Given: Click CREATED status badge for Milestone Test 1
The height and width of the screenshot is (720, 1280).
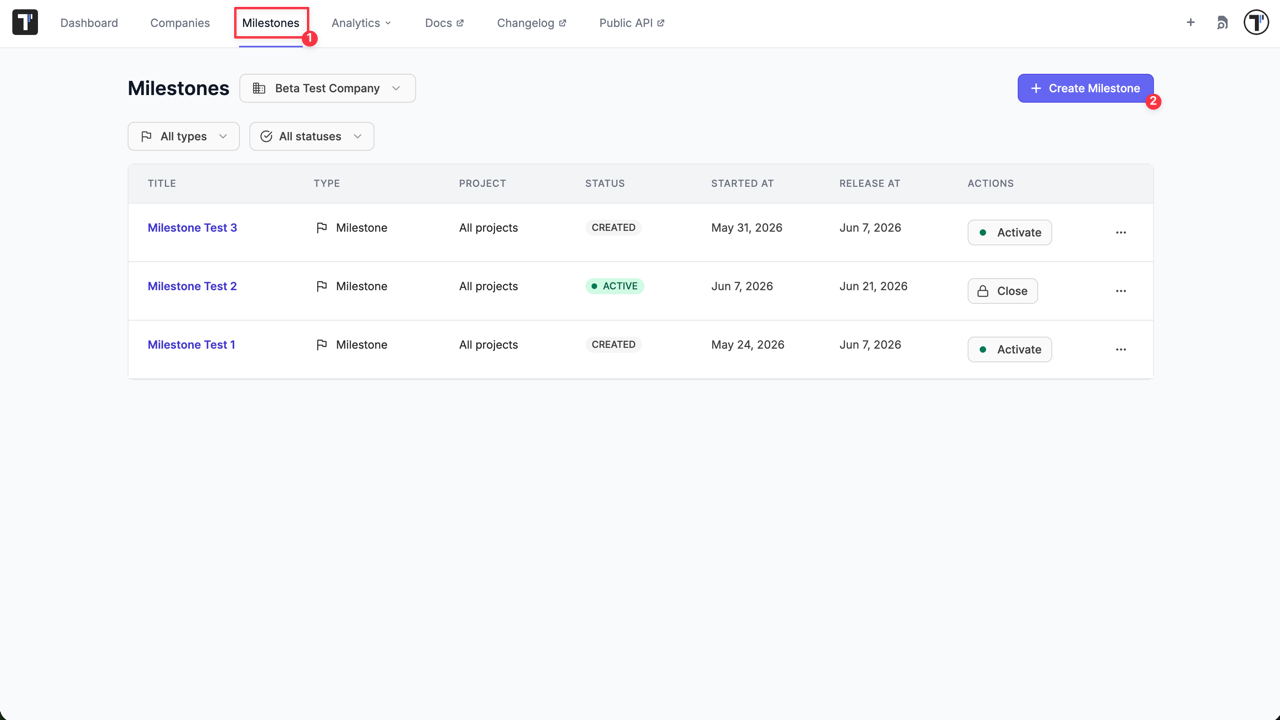Looking at the screenshot, I should click(613, 345).
